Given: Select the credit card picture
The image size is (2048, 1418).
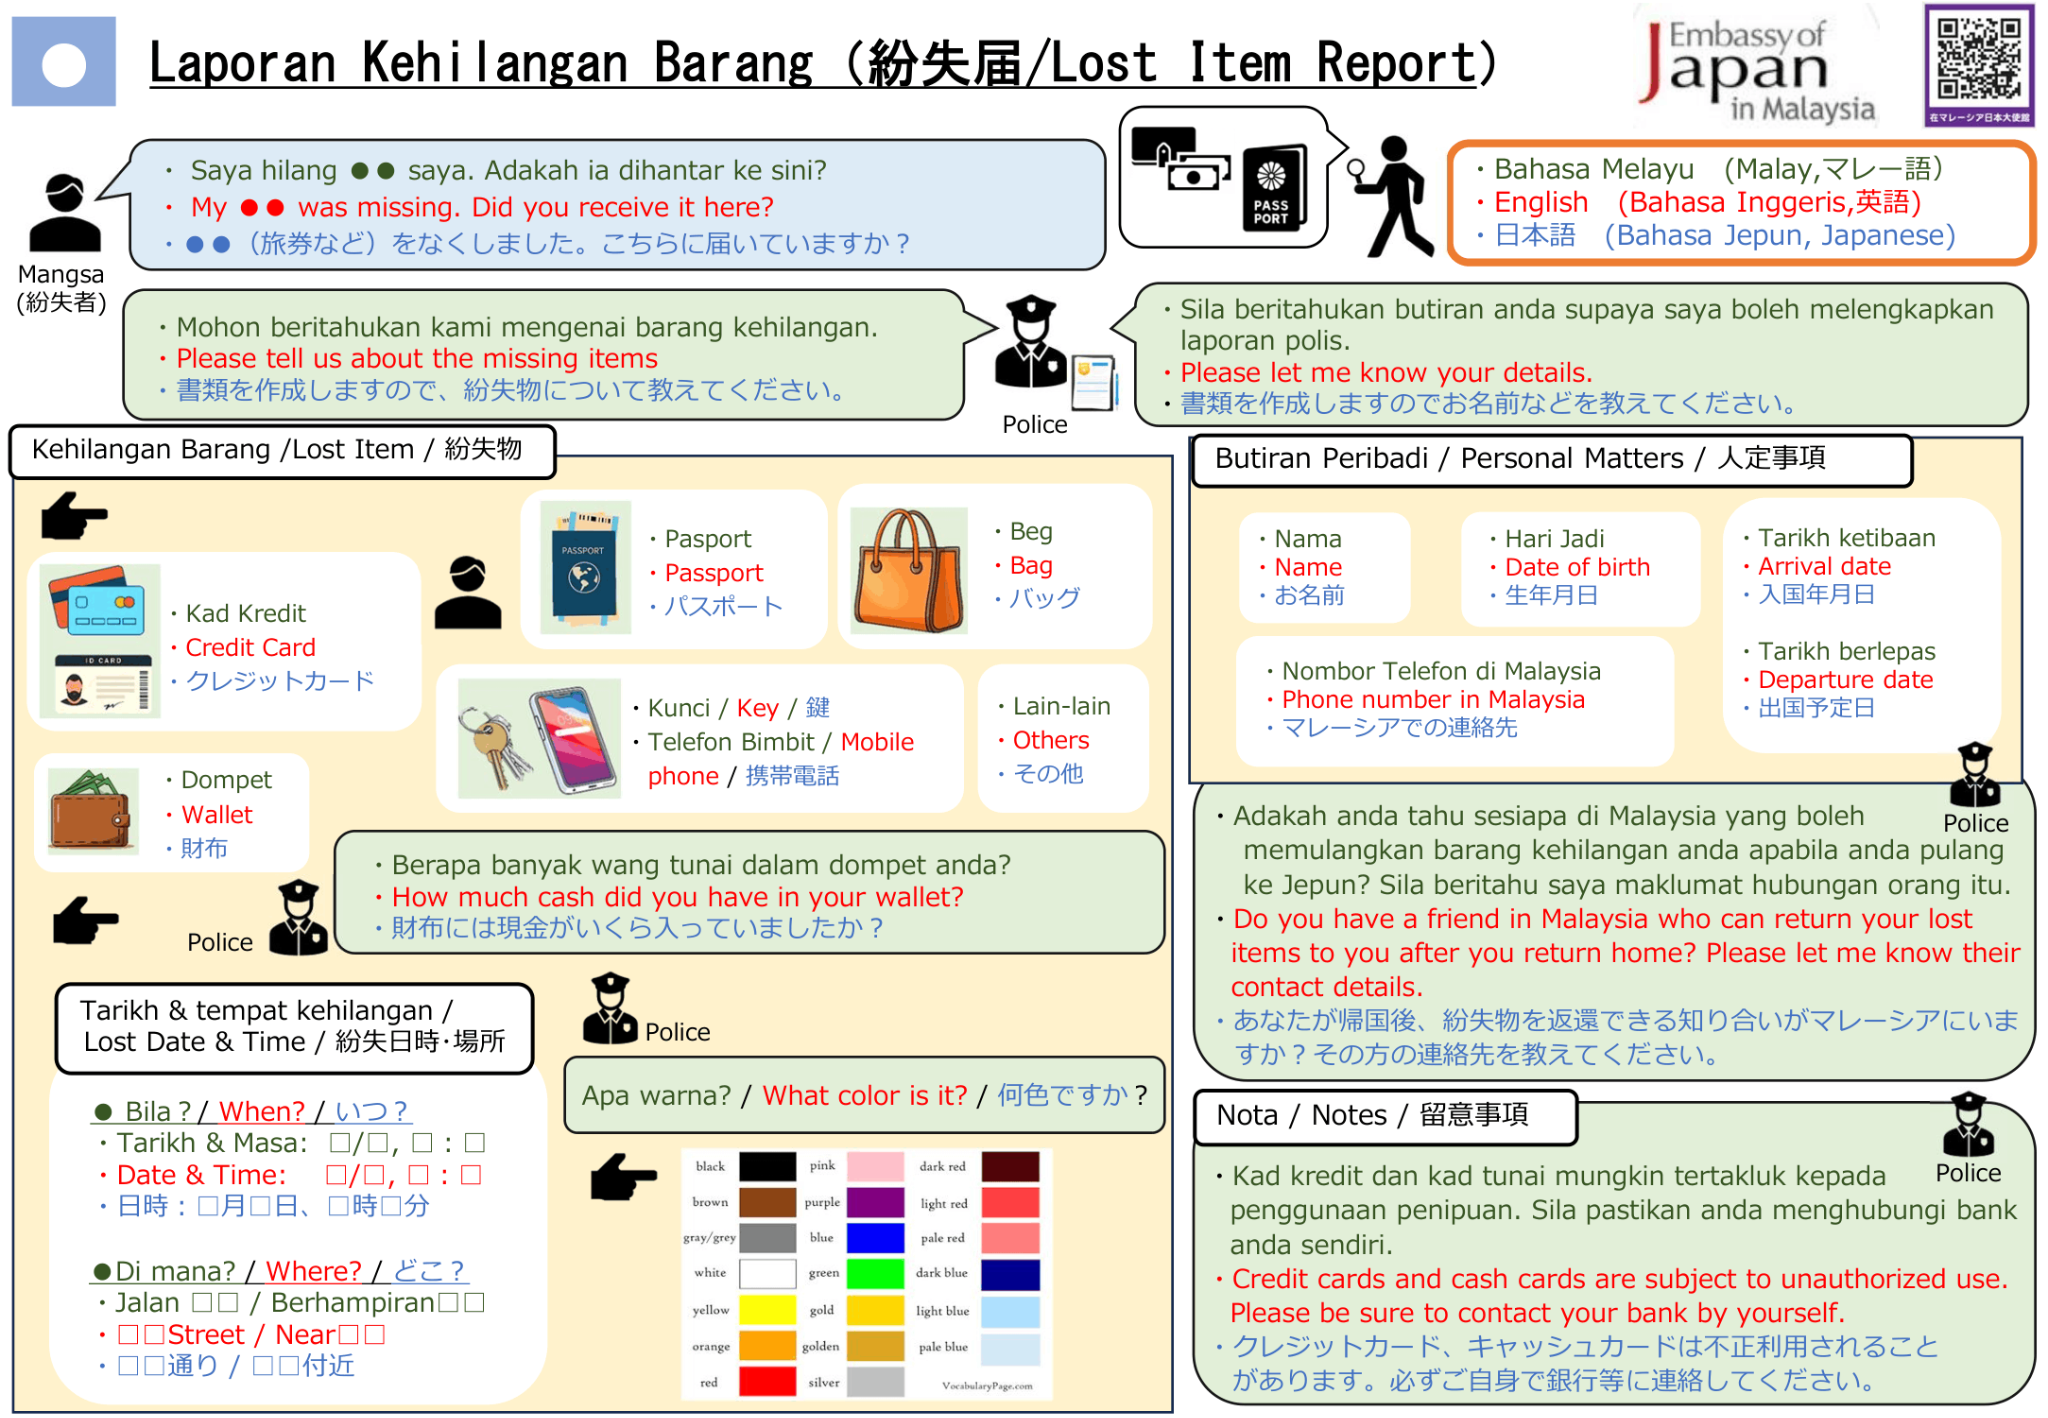Looking at the screenshot, I should click(99, 640).
